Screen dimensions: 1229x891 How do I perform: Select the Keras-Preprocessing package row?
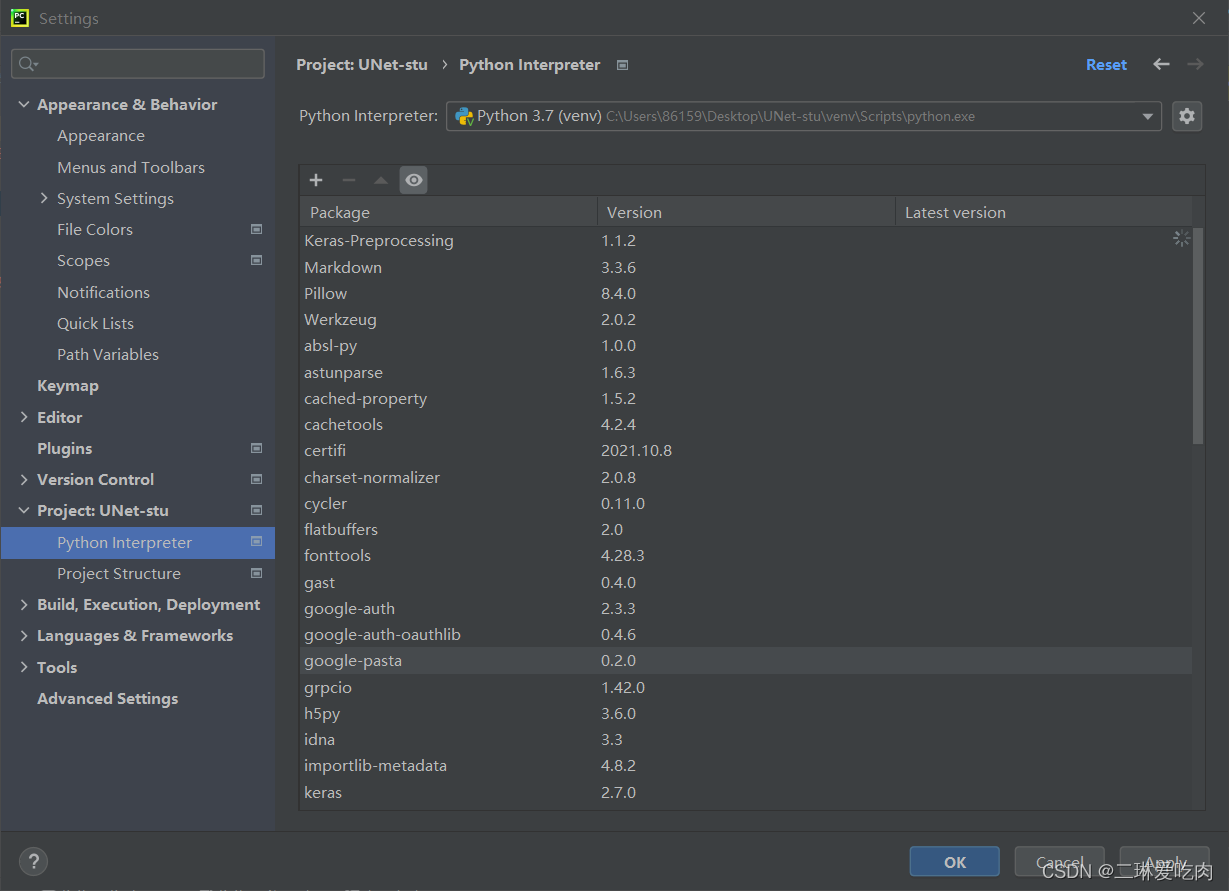(x=746, y=240)
